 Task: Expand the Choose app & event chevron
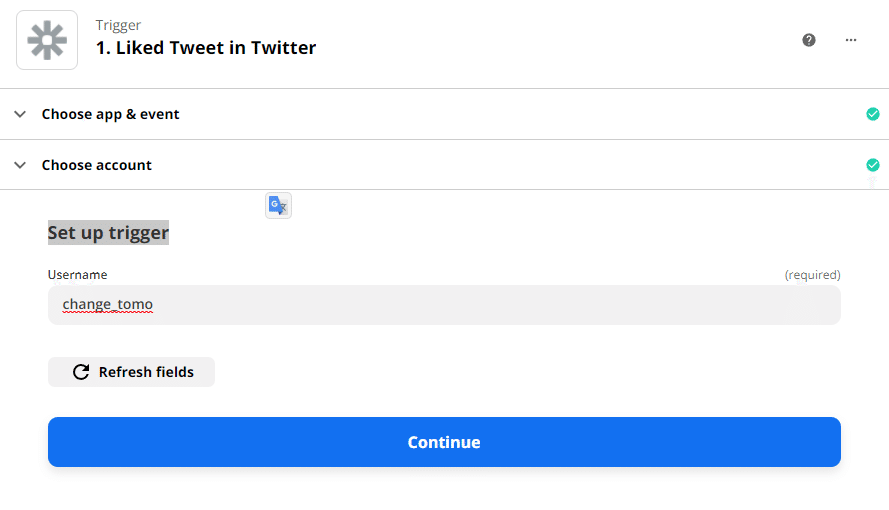pos(20,114)
